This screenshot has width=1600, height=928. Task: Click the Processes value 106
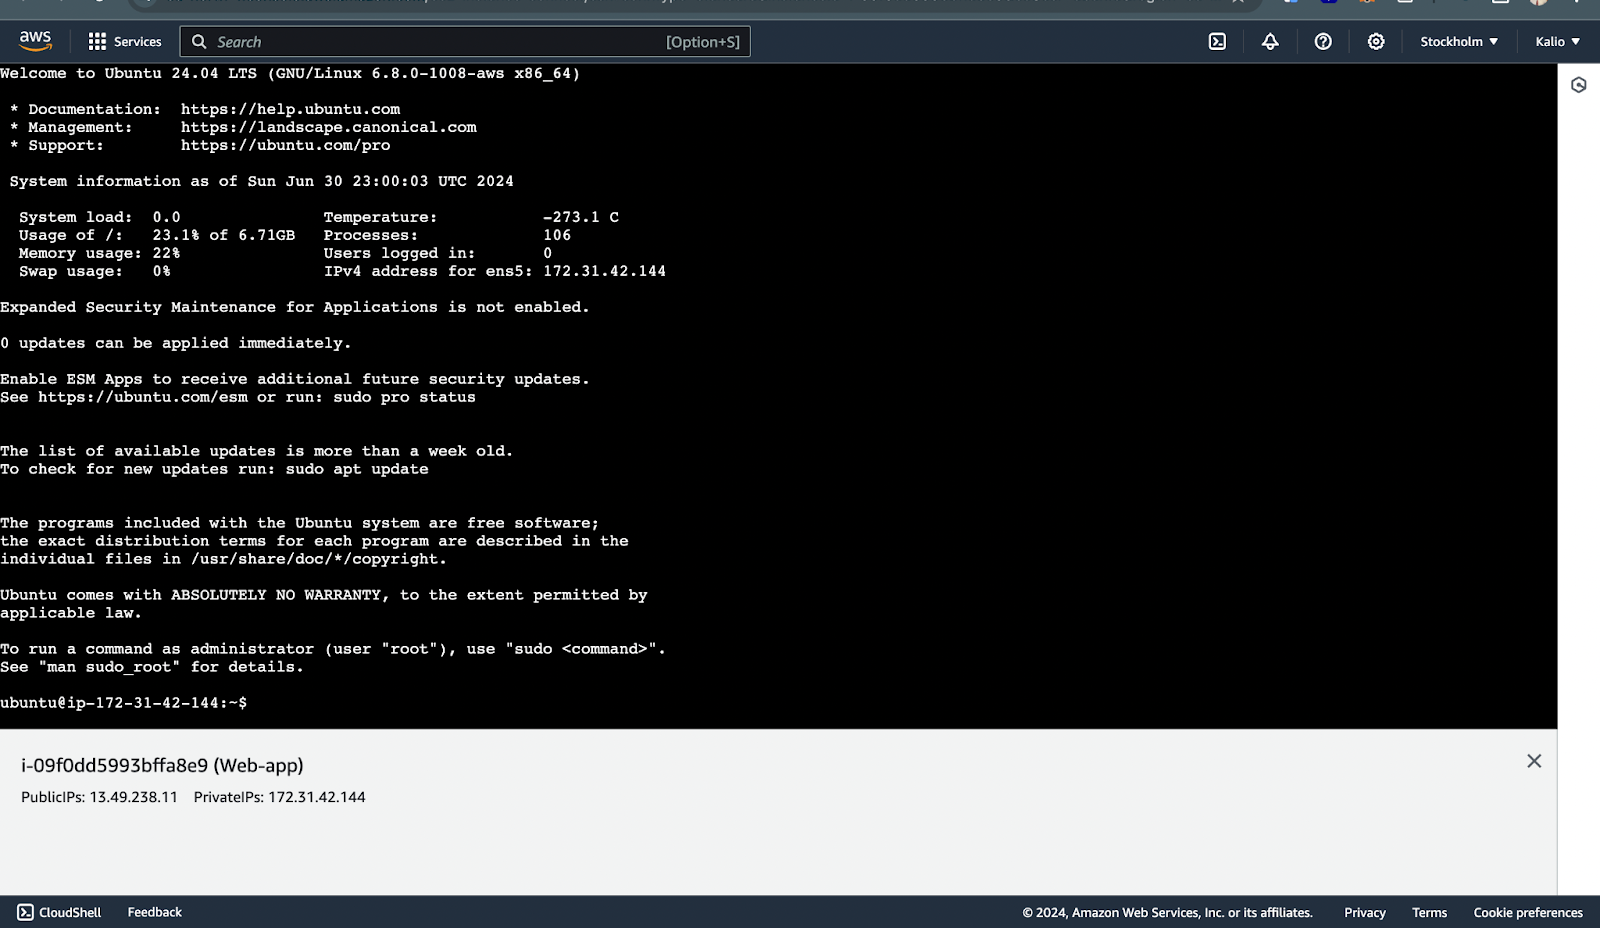coord(557,235)
